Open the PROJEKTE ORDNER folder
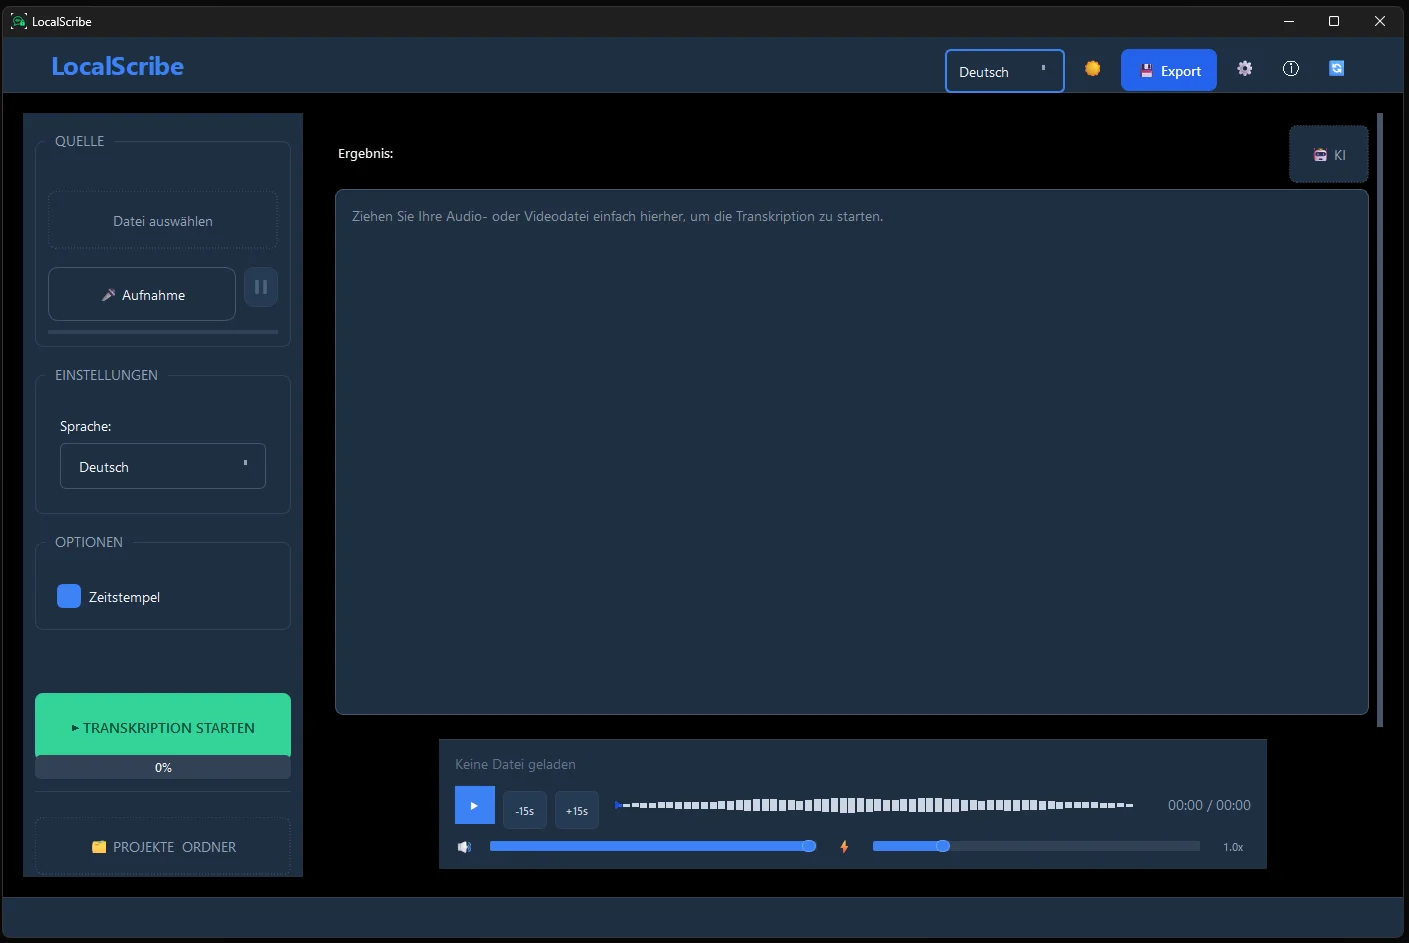This screenshot has height=943, width=1409. [x=162, y=846]
